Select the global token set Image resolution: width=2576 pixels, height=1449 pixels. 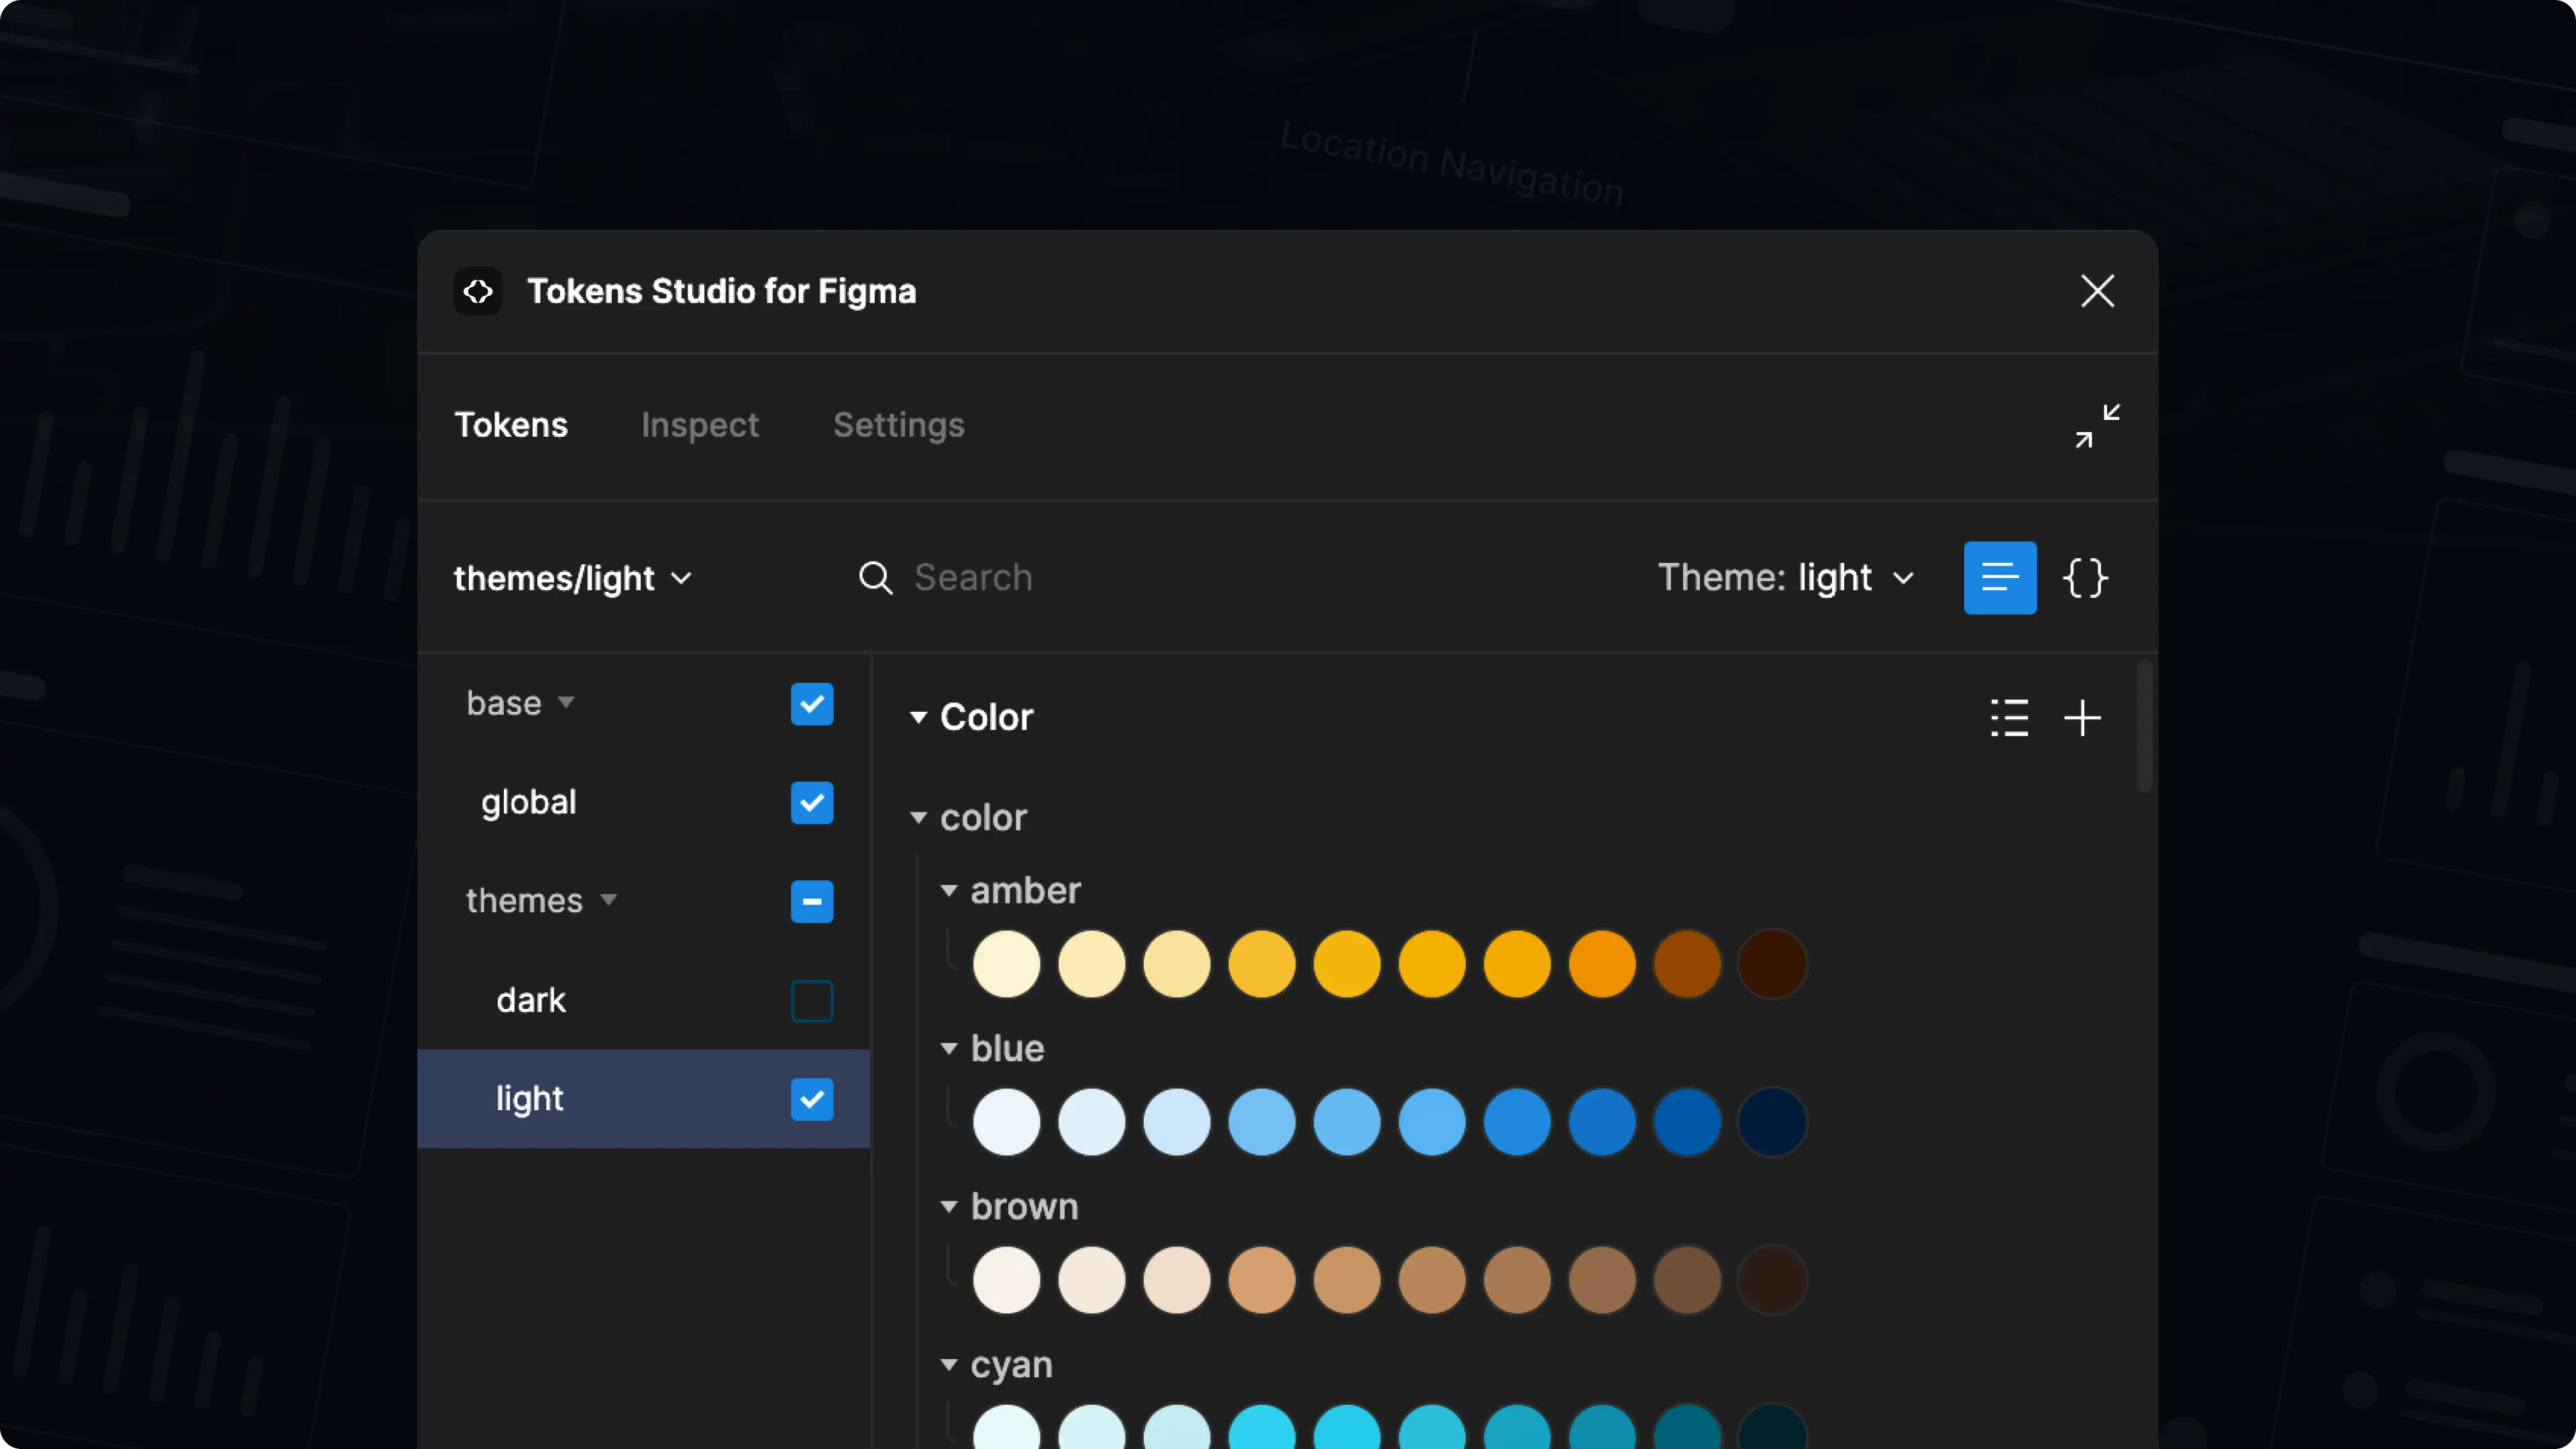pyautogui.click(x=529, y=802)
